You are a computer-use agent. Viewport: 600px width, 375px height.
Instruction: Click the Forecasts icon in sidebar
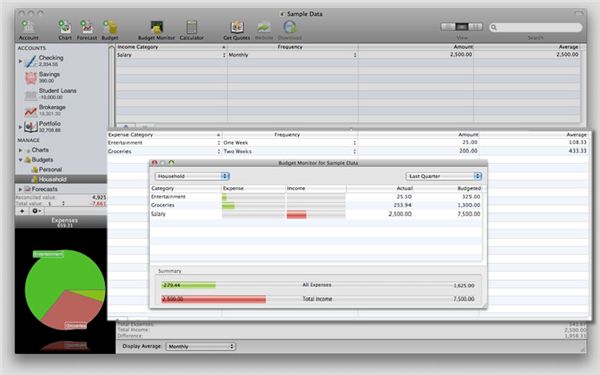[x=28, y=189]
